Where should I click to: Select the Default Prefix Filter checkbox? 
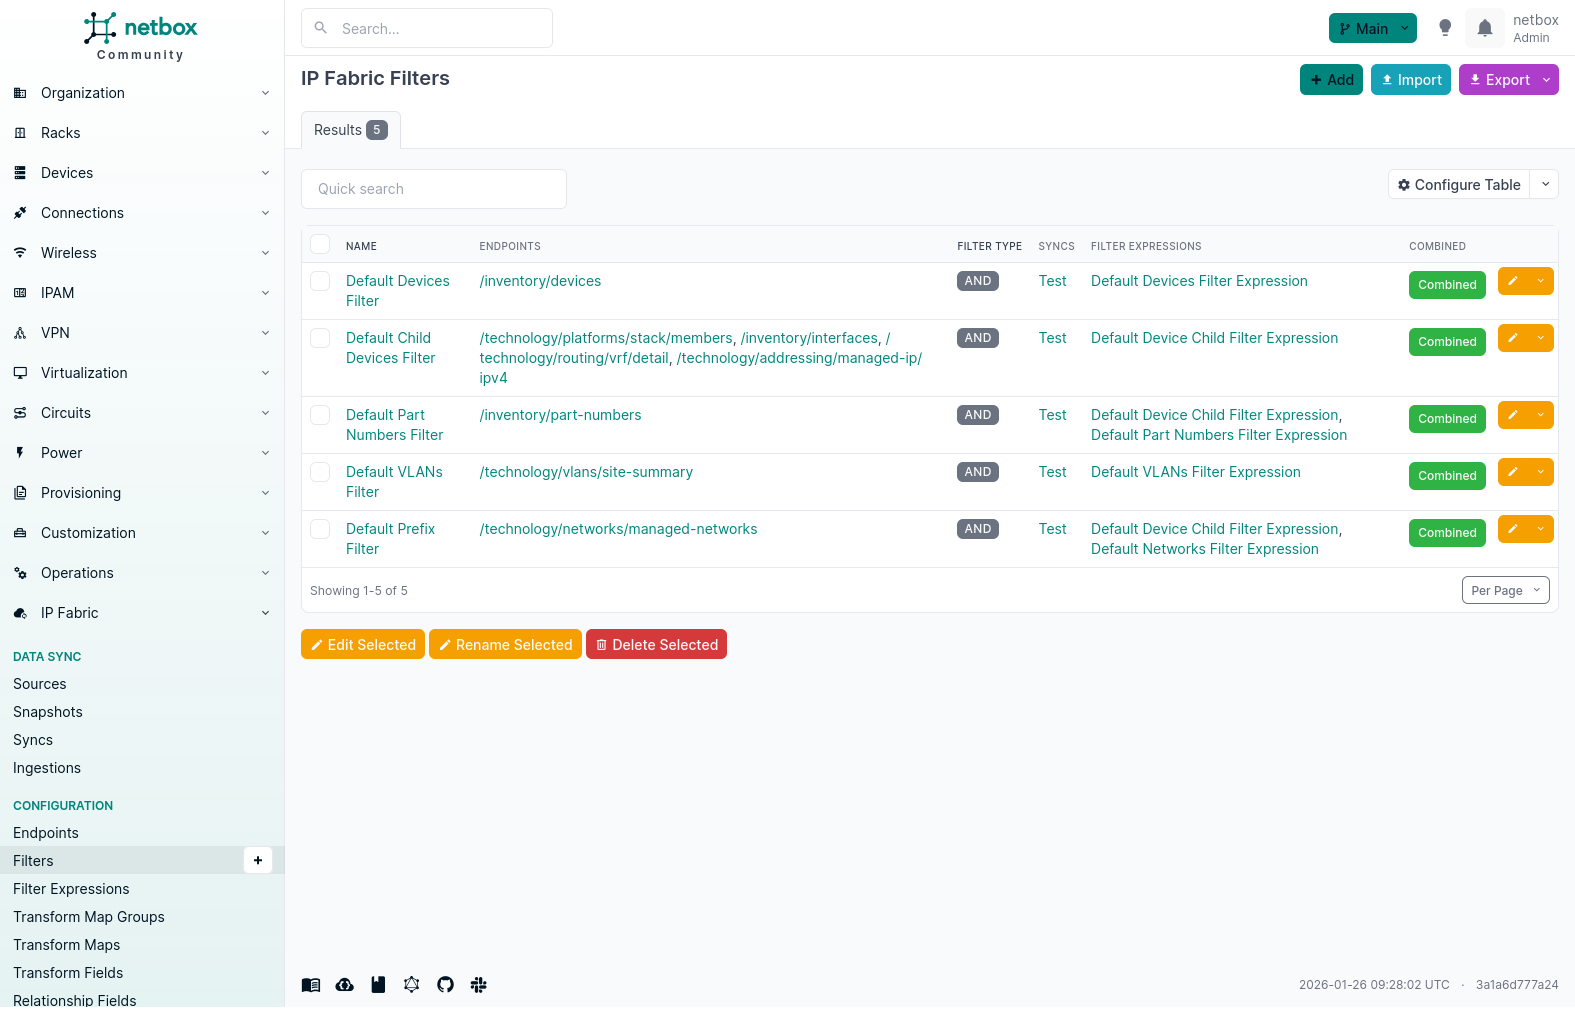click(x=320, y=529)
